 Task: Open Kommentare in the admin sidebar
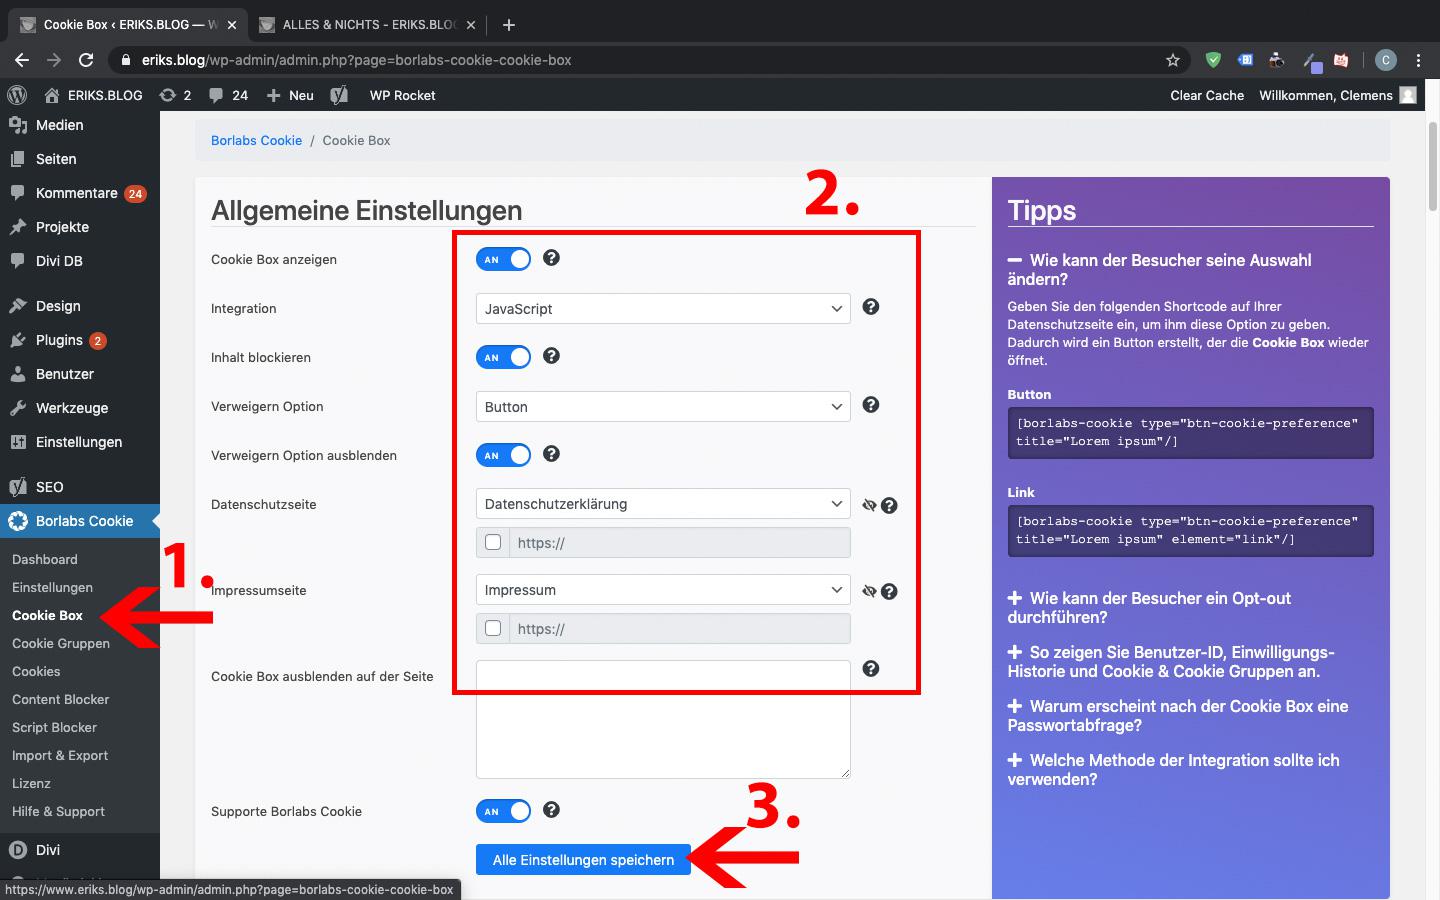click(x=76, y=193)
